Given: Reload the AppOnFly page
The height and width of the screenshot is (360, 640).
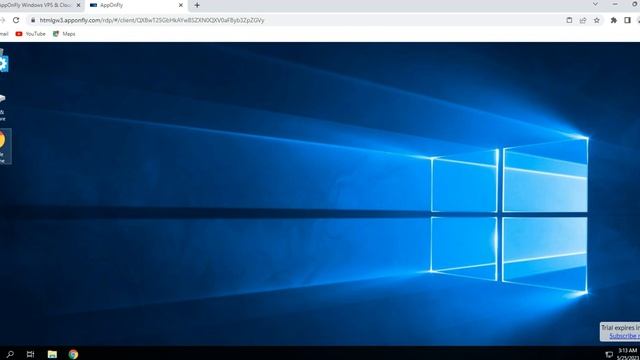Looking at the screenshot, I should tap(16, 20).
